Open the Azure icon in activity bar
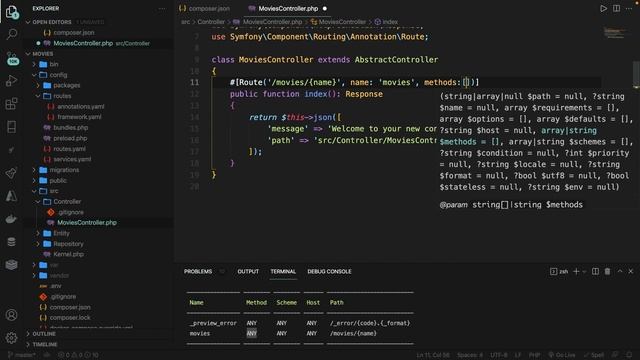 [x=11, y=196]
